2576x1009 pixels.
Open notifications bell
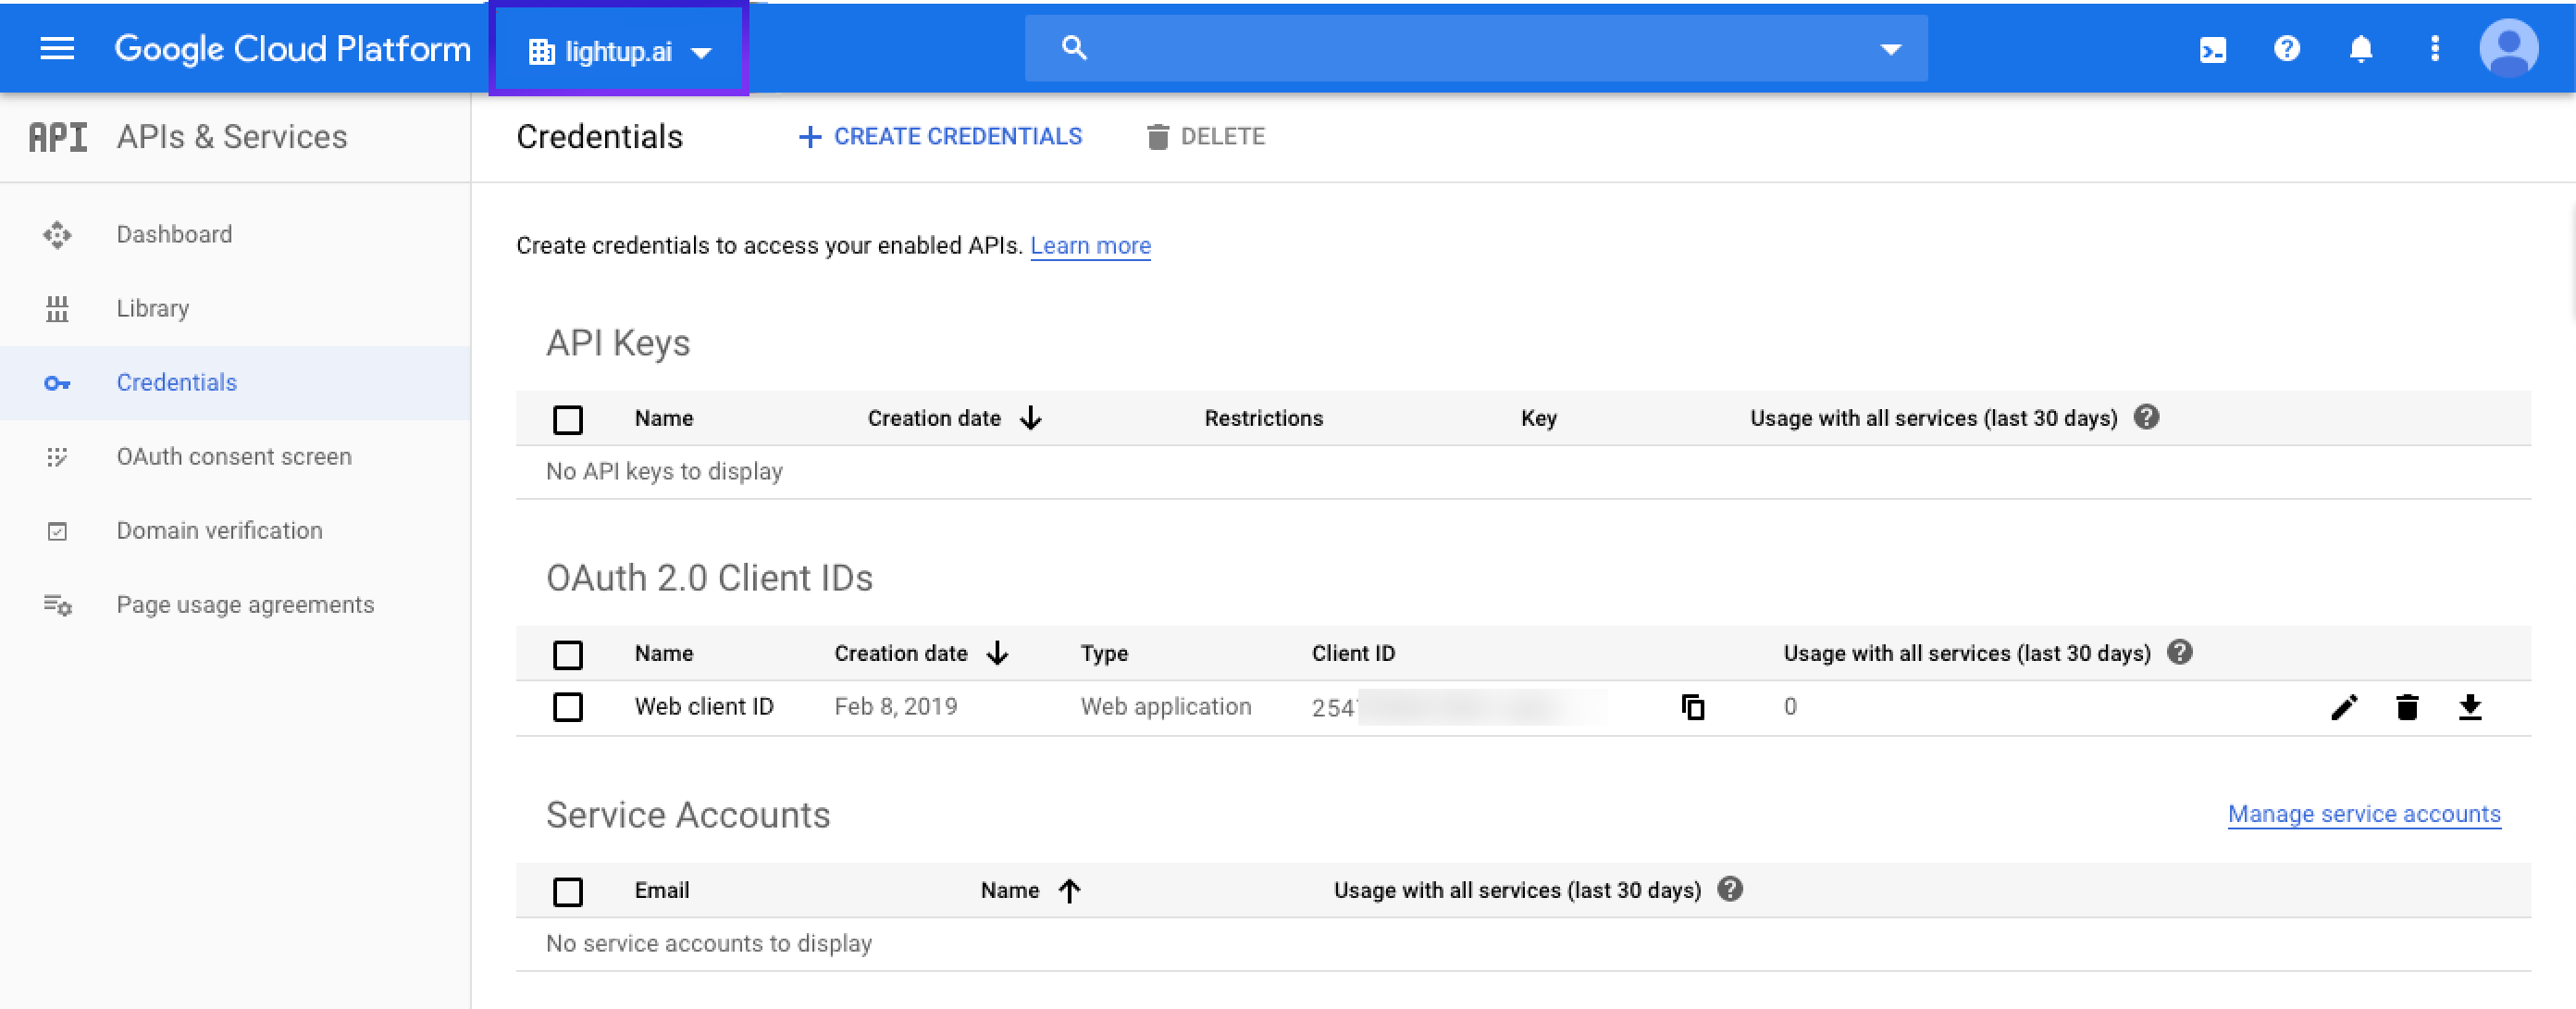click(2360, 49)
